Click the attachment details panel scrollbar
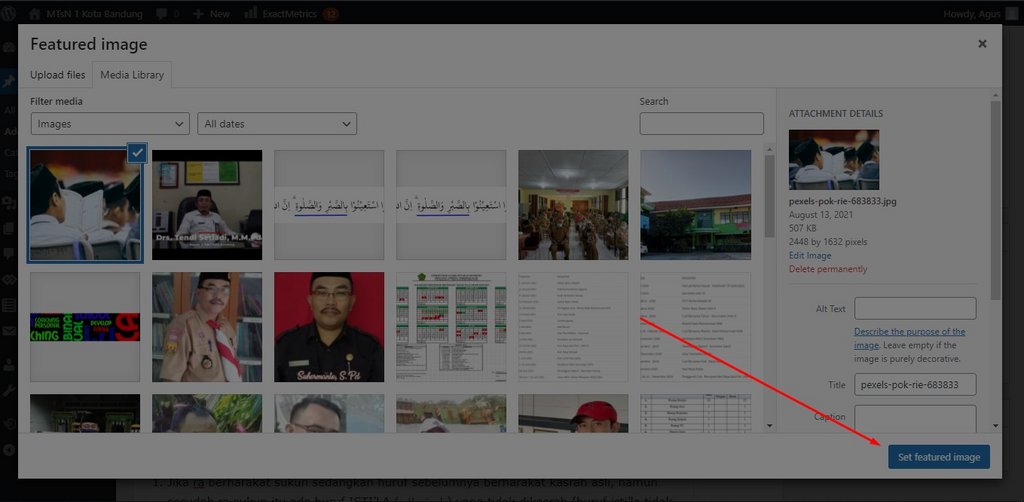Image resolution: width=1024 pixels, height=502 pixels. (995, 200)
